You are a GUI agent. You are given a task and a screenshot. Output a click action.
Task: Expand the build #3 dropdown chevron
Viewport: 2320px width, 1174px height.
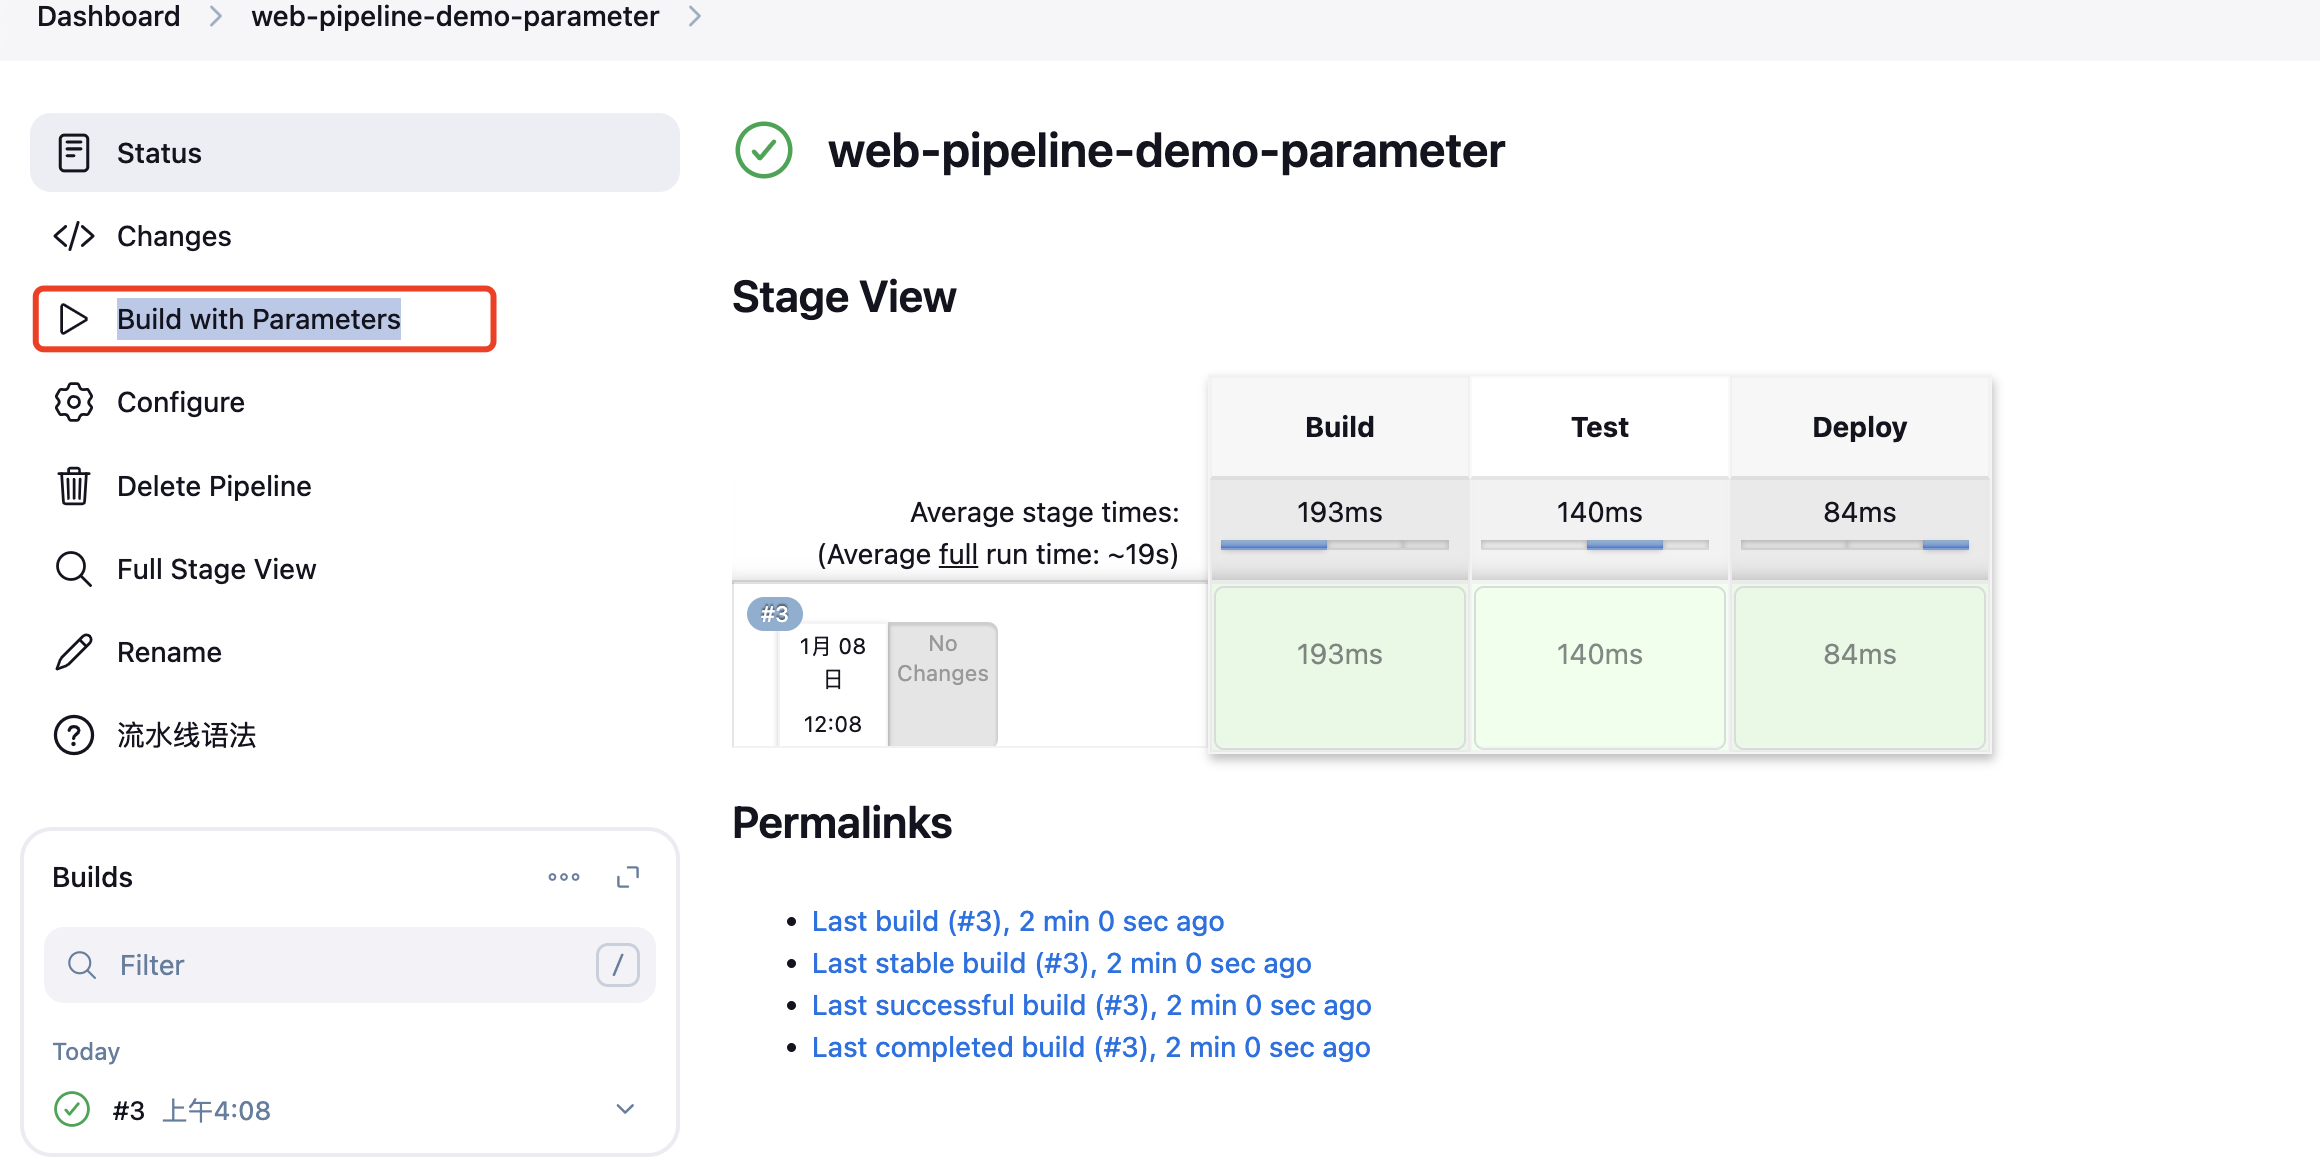click(x=625, y=1109)
